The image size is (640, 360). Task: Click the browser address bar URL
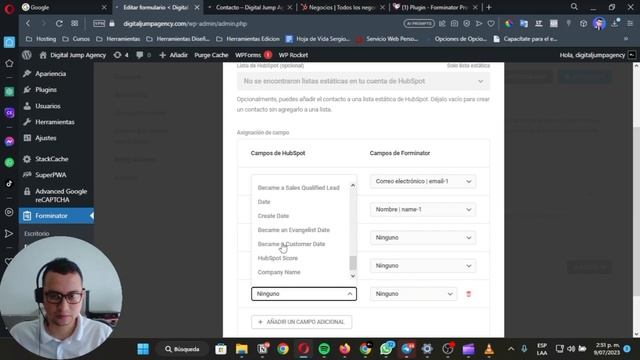tap(185, 24)
